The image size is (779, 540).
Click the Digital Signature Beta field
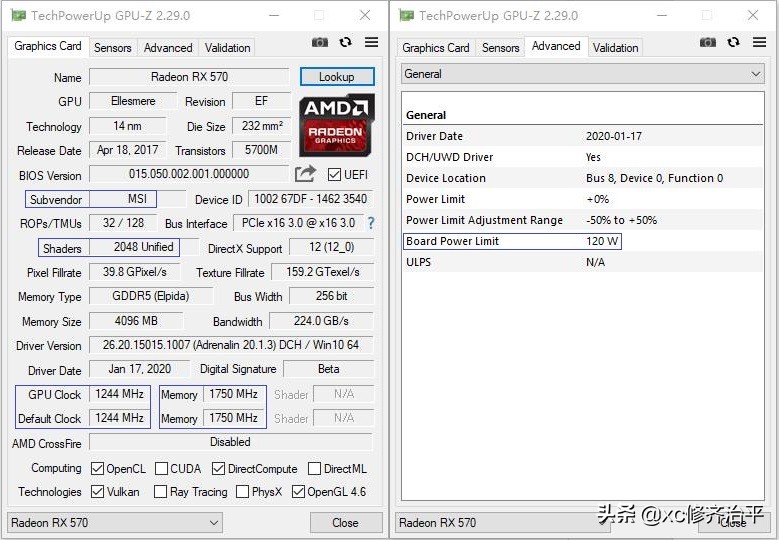pyautogui.click(x=328, y=369)
